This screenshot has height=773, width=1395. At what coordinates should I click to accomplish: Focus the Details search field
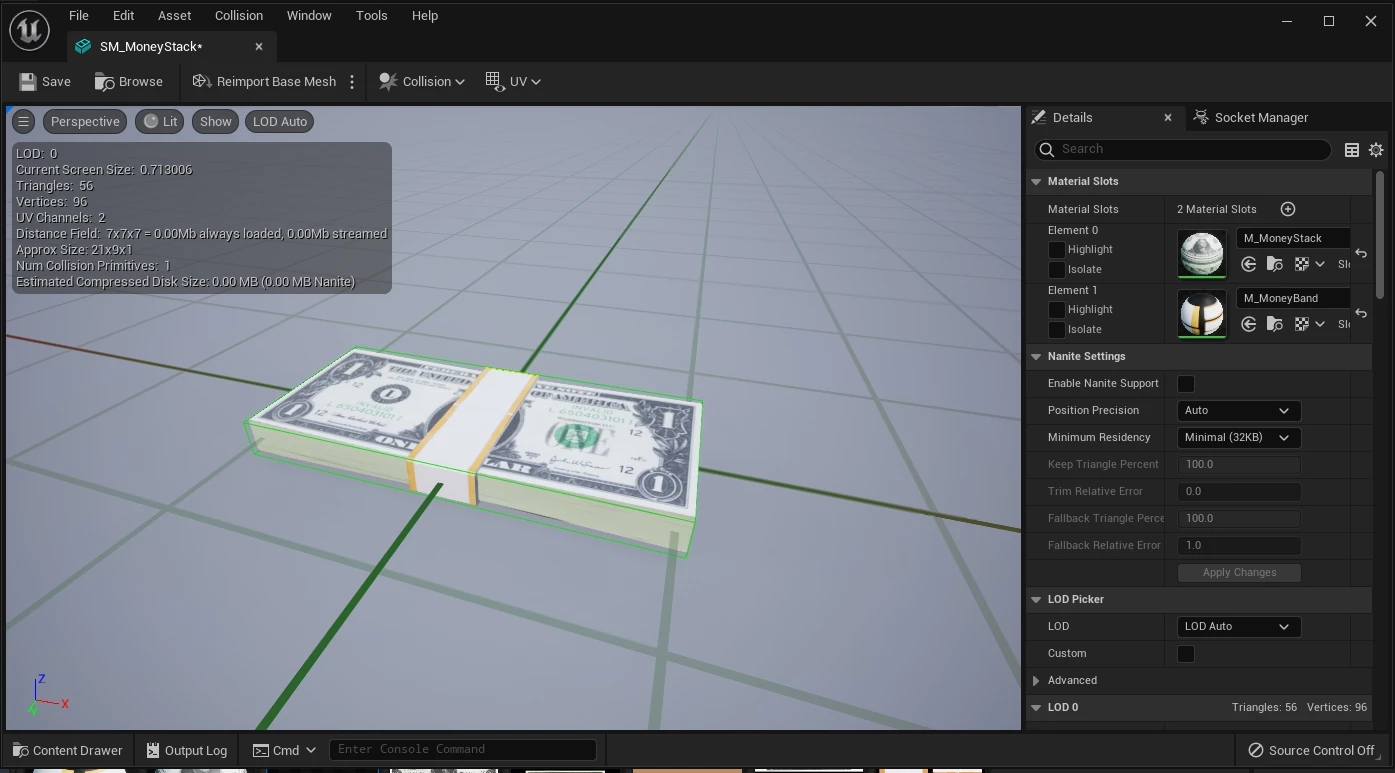click(1183, 150)
